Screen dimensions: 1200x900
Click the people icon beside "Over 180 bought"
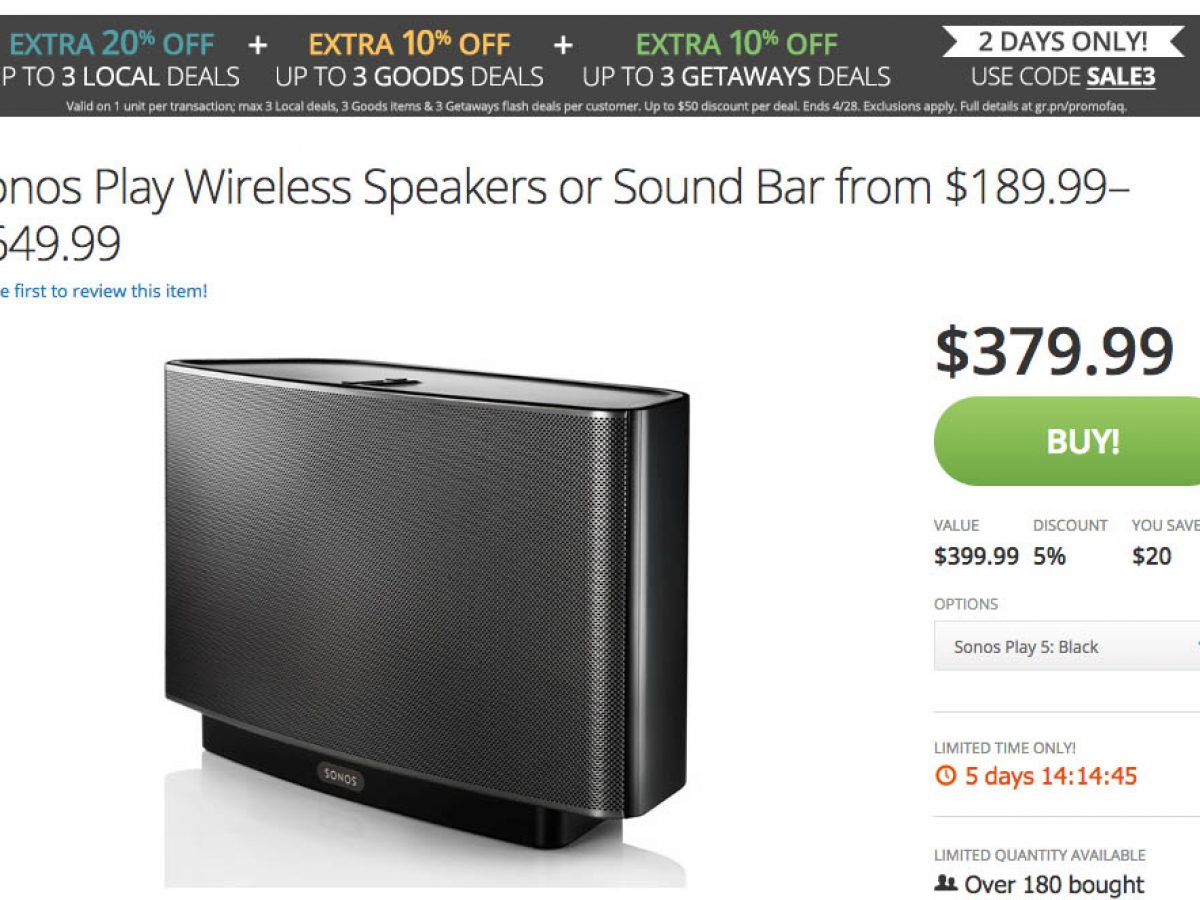pyautogui.click(x=945, y=885)
